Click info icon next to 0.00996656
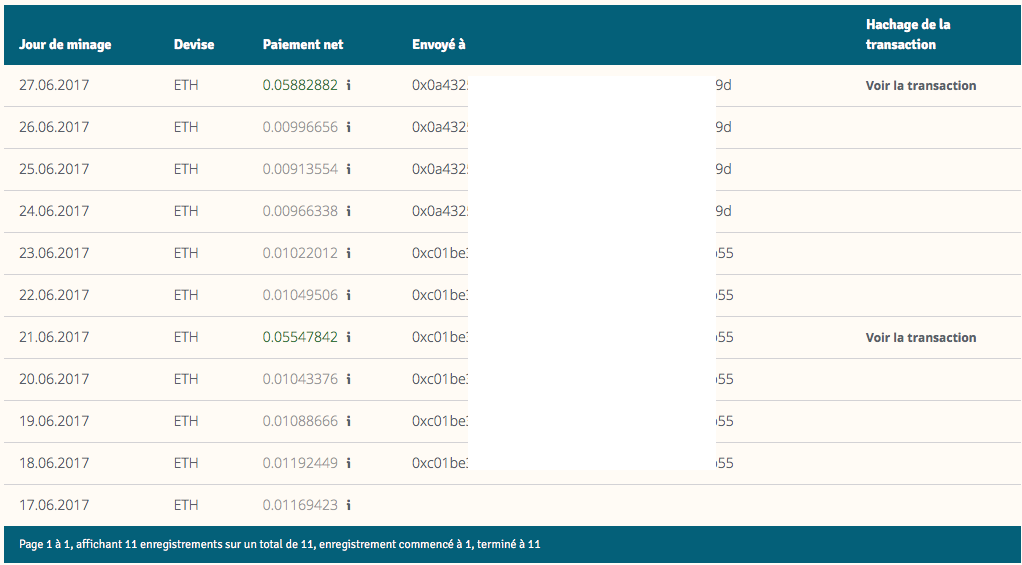This screenshot has width=1022, height=565. (x=349, y=127)
